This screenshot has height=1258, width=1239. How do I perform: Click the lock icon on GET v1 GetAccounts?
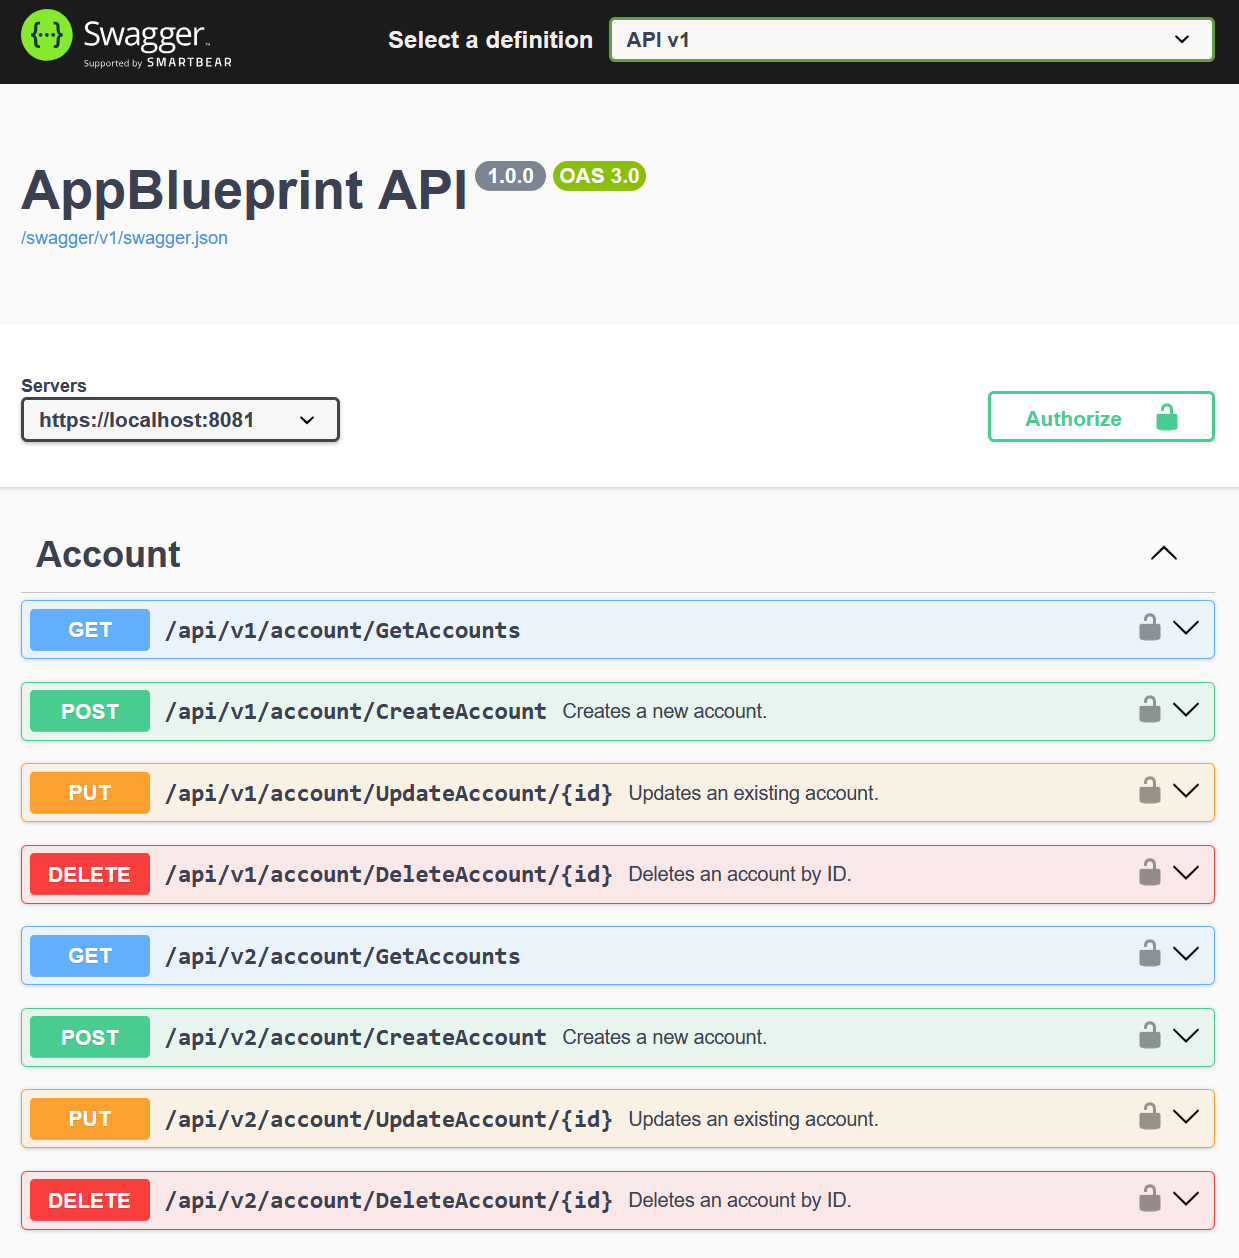[x=1150, y=628]
